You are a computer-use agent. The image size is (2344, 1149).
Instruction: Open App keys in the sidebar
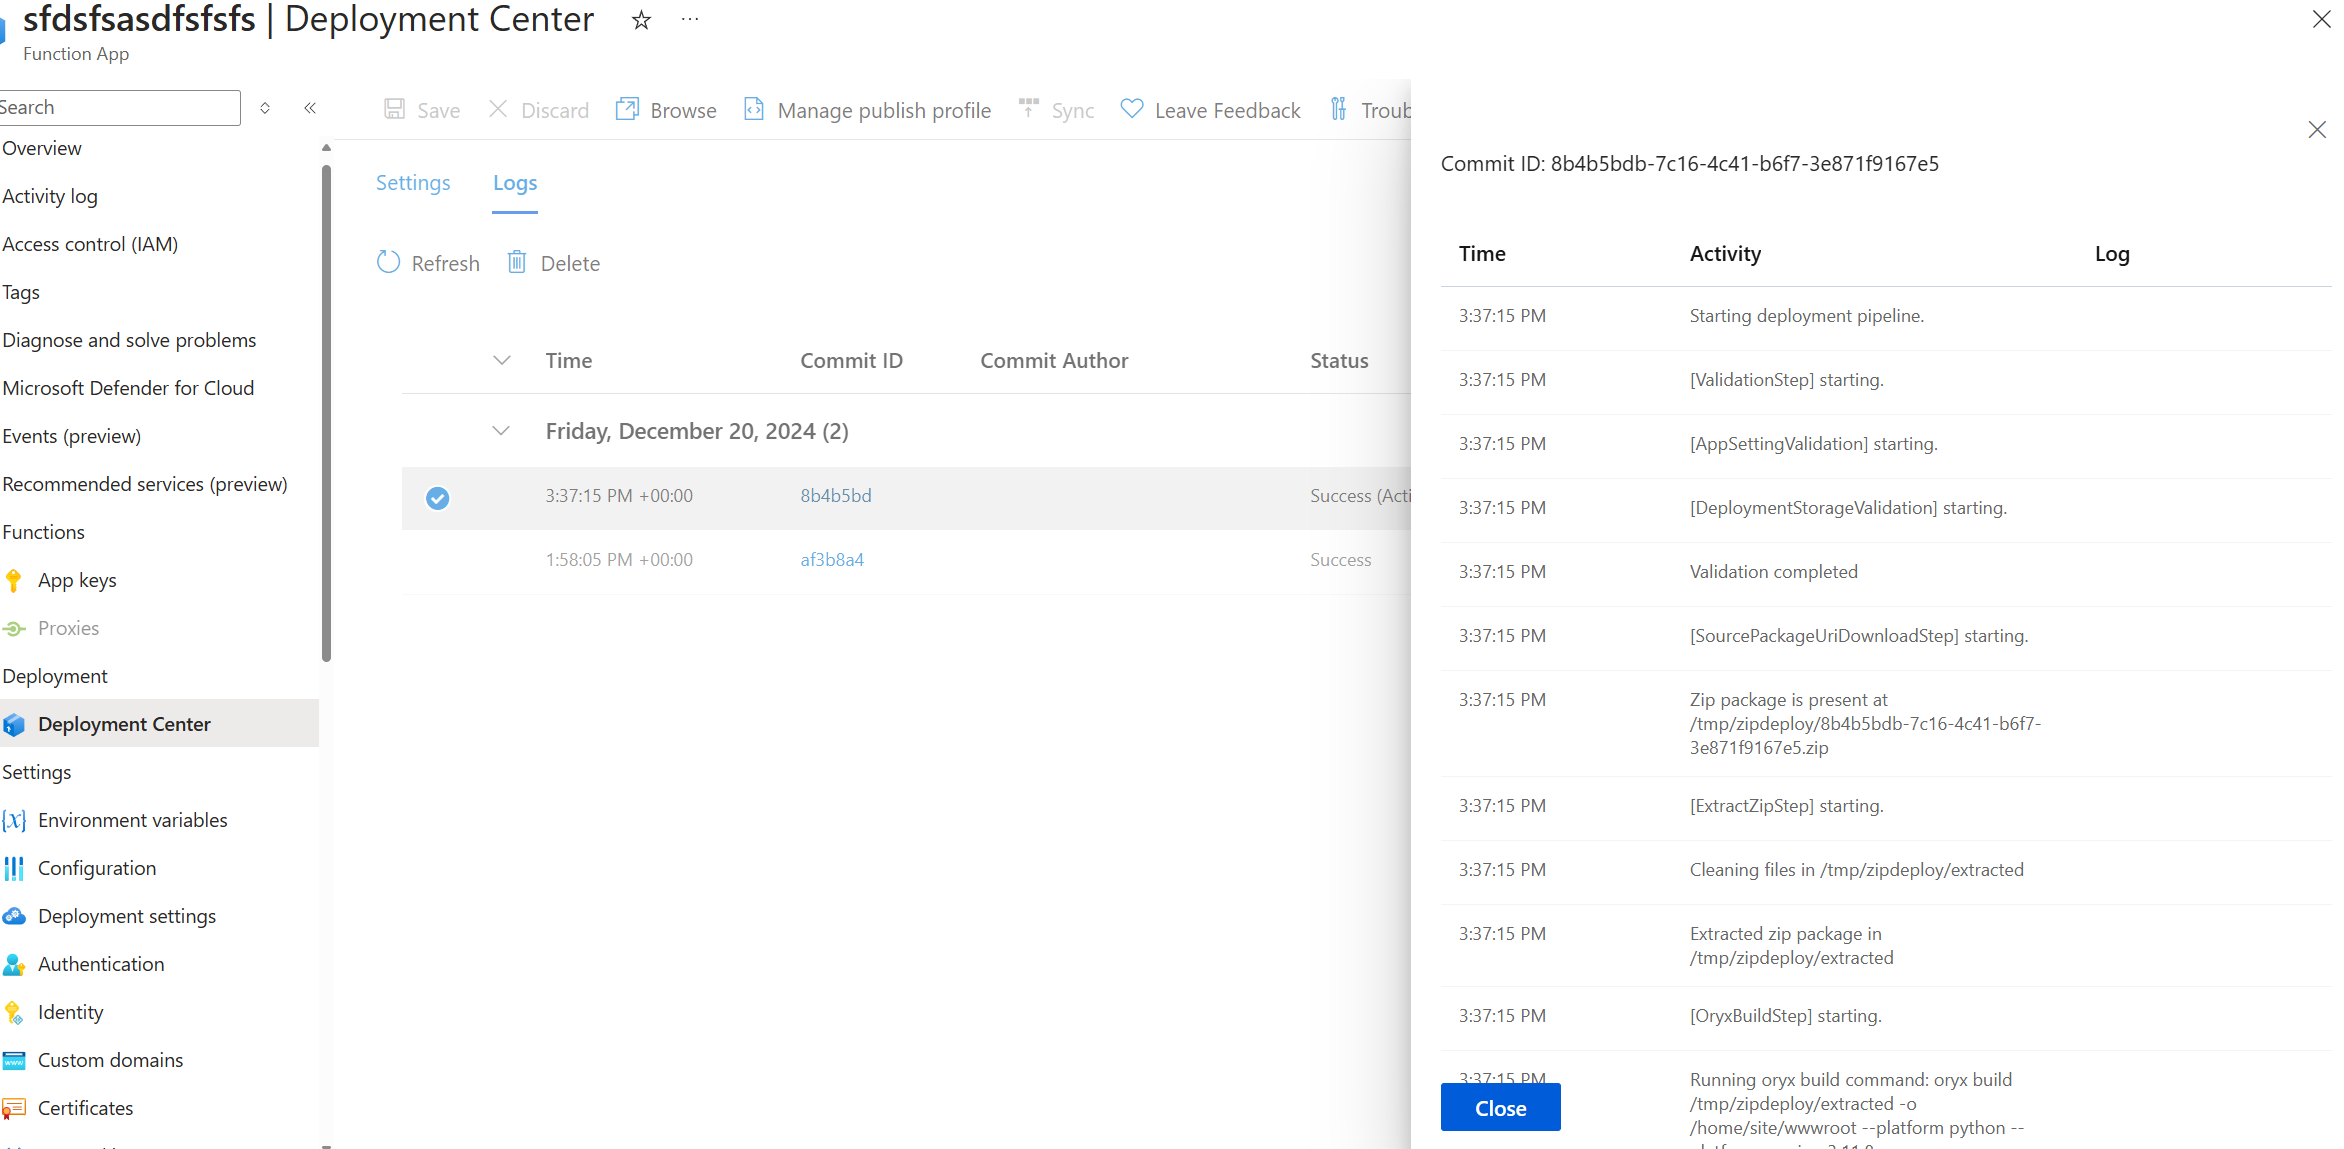pyautogui.click(x=77, y=580)
